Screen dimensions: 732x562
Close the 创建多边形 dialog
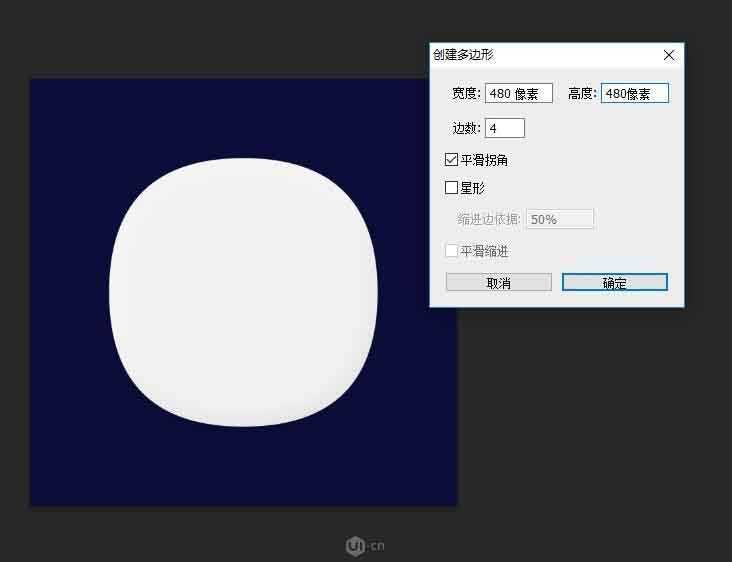668,55
